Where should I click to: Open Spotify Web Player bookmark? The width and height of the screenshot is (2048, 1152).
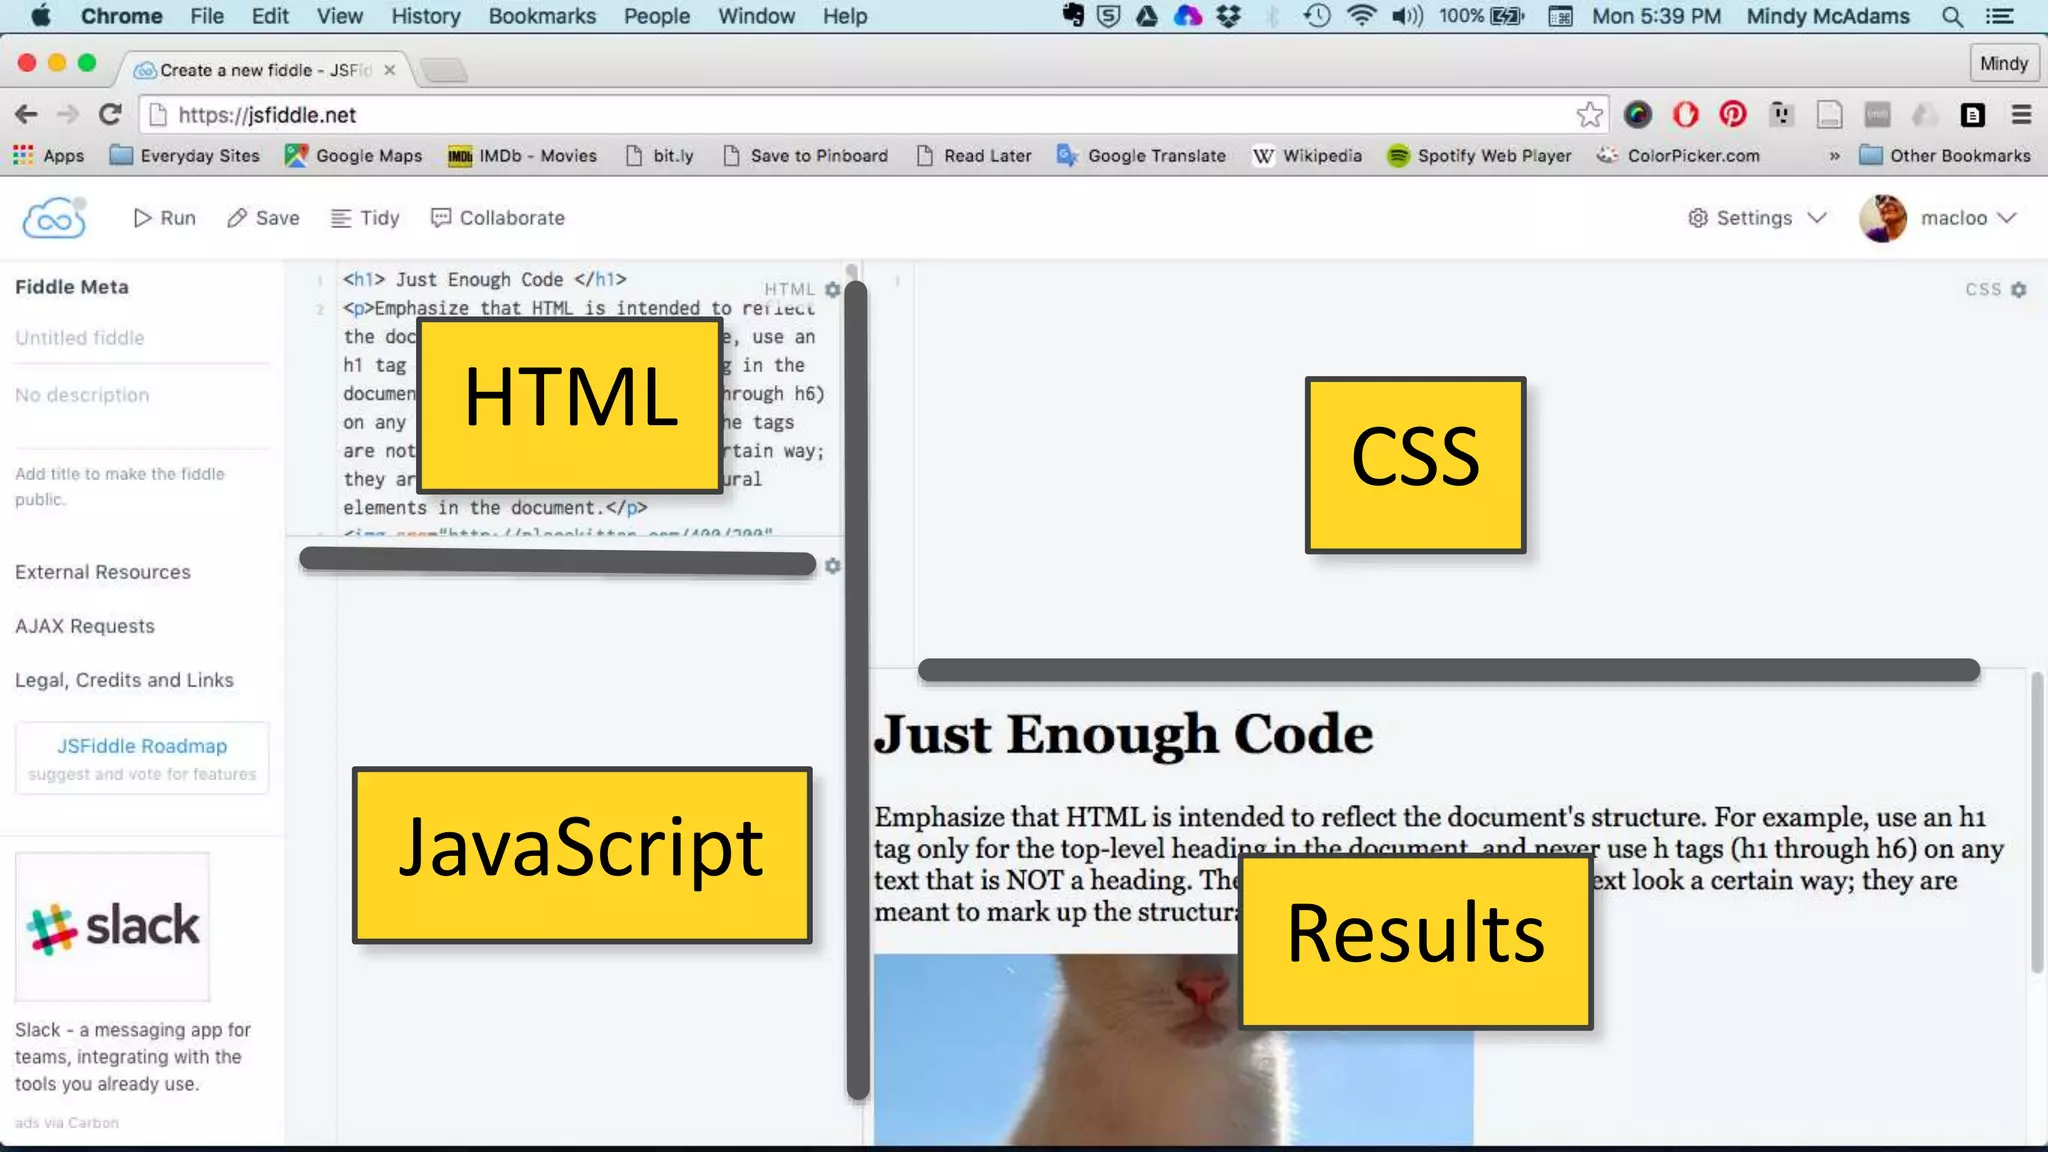pos(1479,156)
